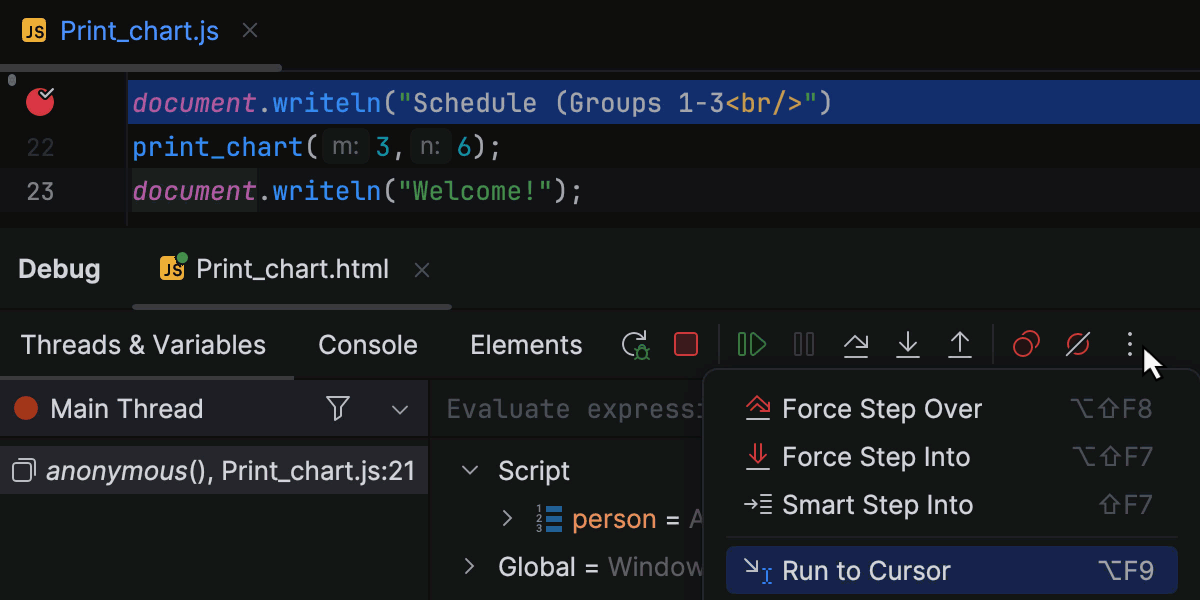The width and height of the screenshot is (1200, 600).
Task: Choose Run to Cursor from menu
Action: (x=866, y=571)
